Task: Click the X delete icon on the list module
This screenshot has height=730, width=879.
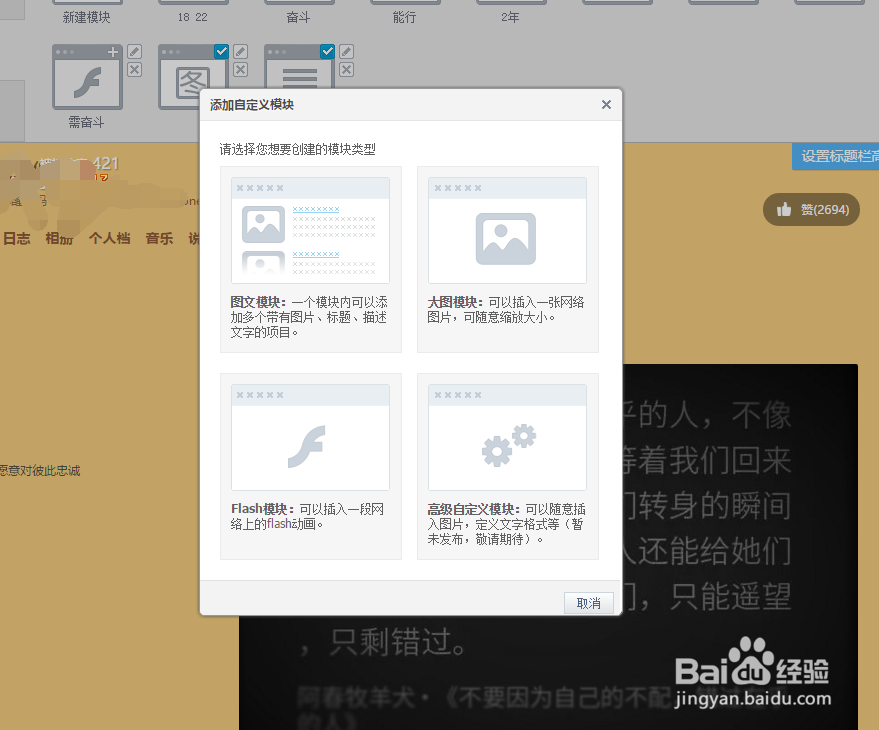Action: pos(346,68)
